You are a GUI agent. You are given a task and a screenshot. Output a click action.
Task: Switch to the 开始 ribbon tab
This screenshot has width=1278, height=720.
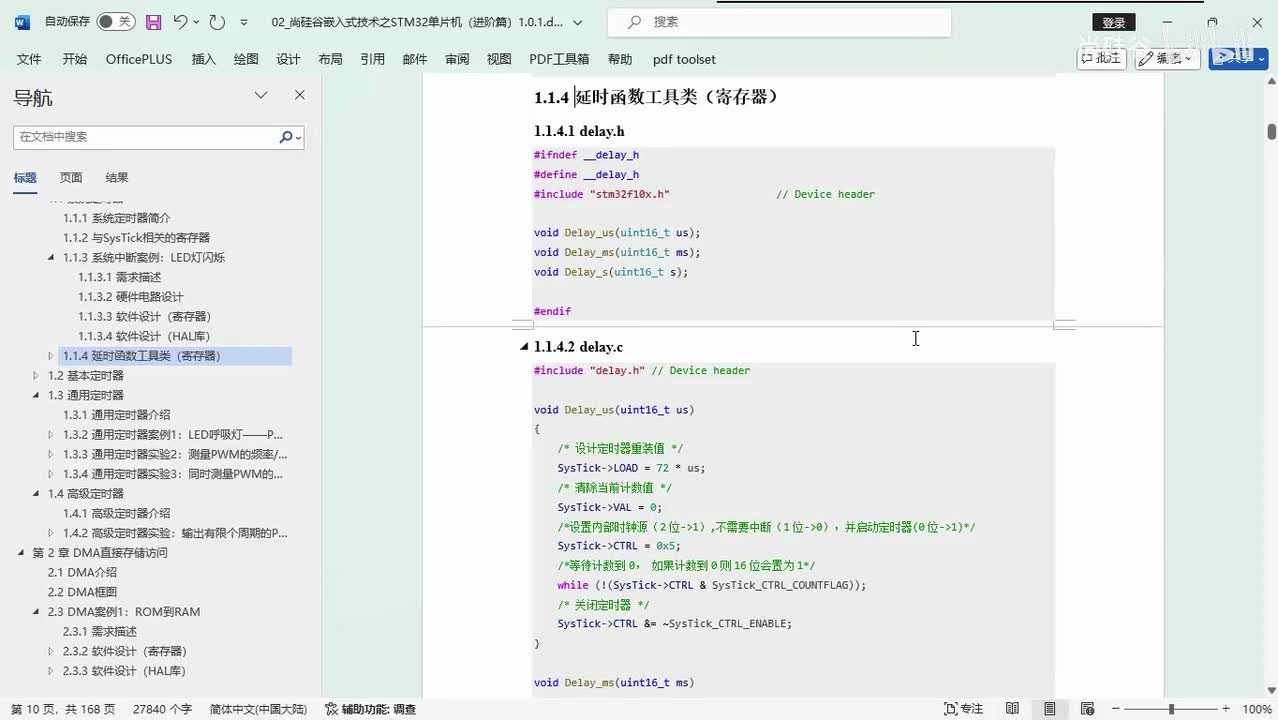pyautogui.click(x=74, y=59)
